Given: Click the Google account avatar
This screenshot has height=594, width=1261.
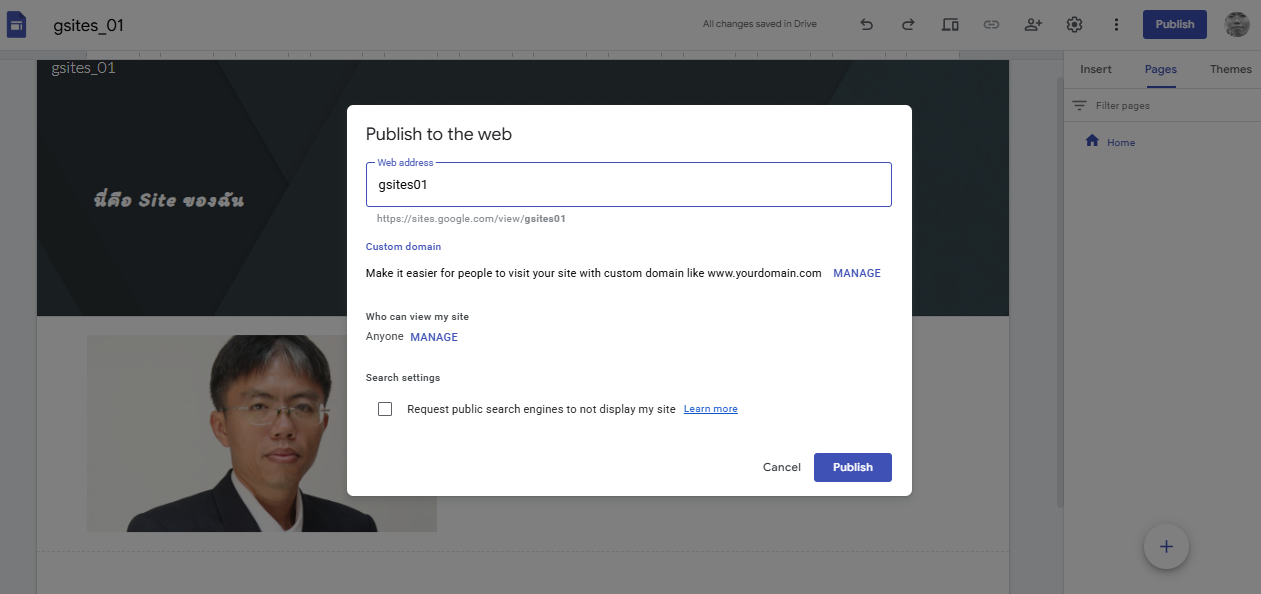Looking at the screenshot, I should coord(1237,25).
